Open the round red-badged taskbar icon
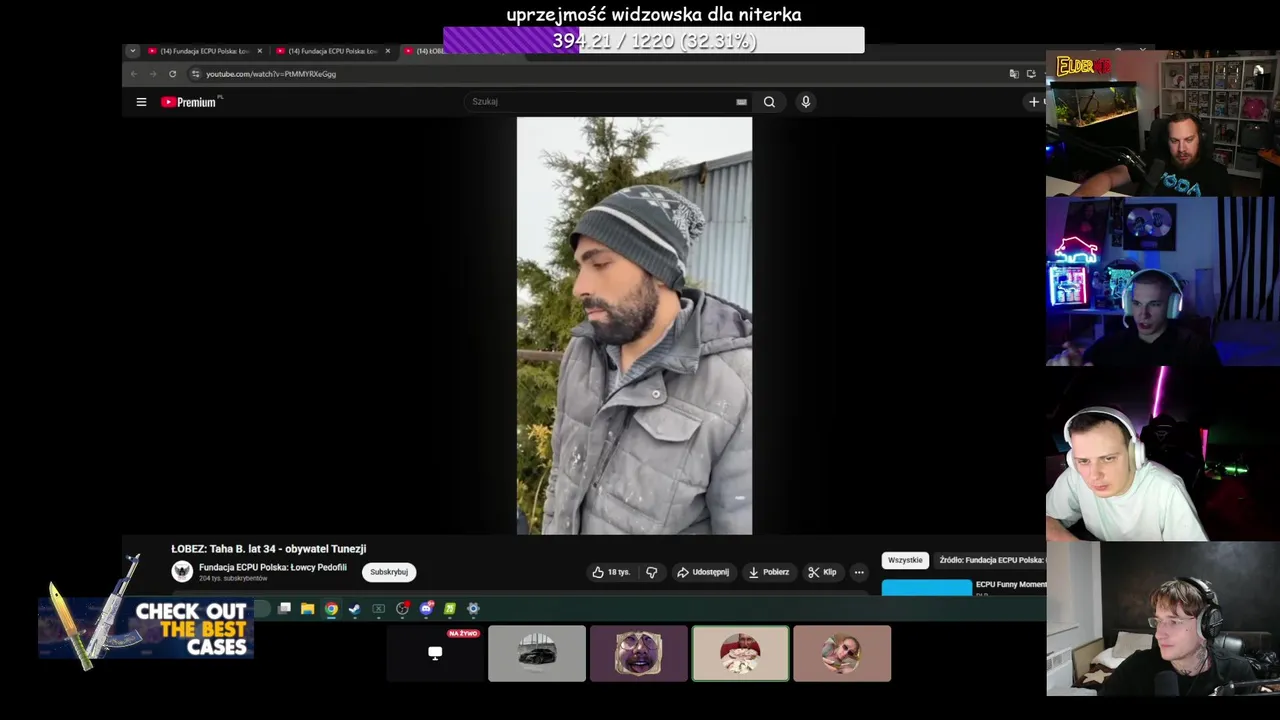 pos(402,608)
